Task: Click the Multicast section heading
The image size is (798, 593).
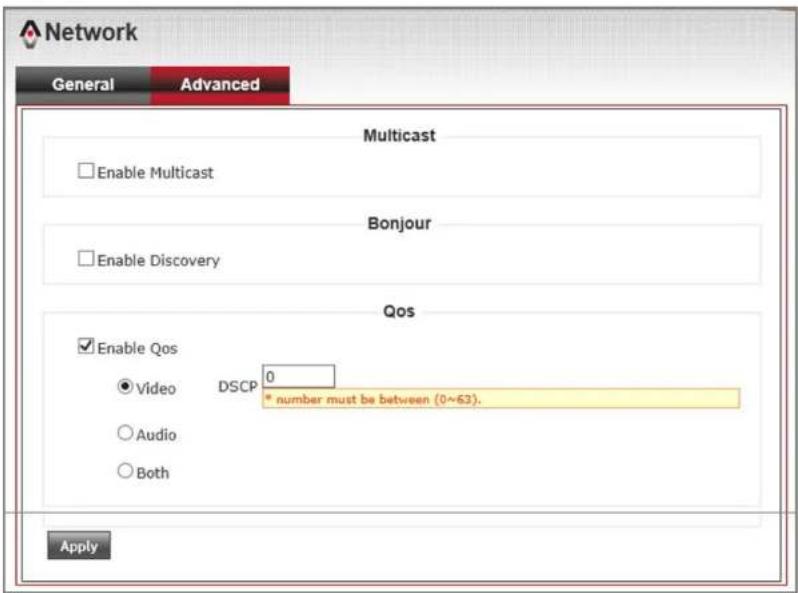Action: [400, 135]
